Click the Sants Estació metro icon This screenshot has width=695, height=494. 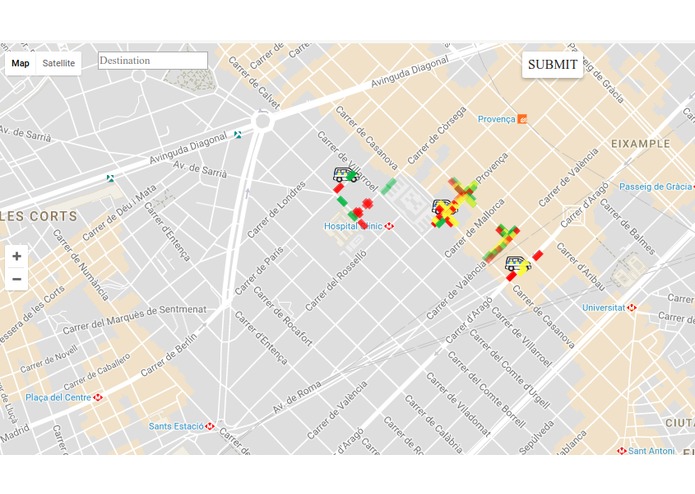point(210,426)
